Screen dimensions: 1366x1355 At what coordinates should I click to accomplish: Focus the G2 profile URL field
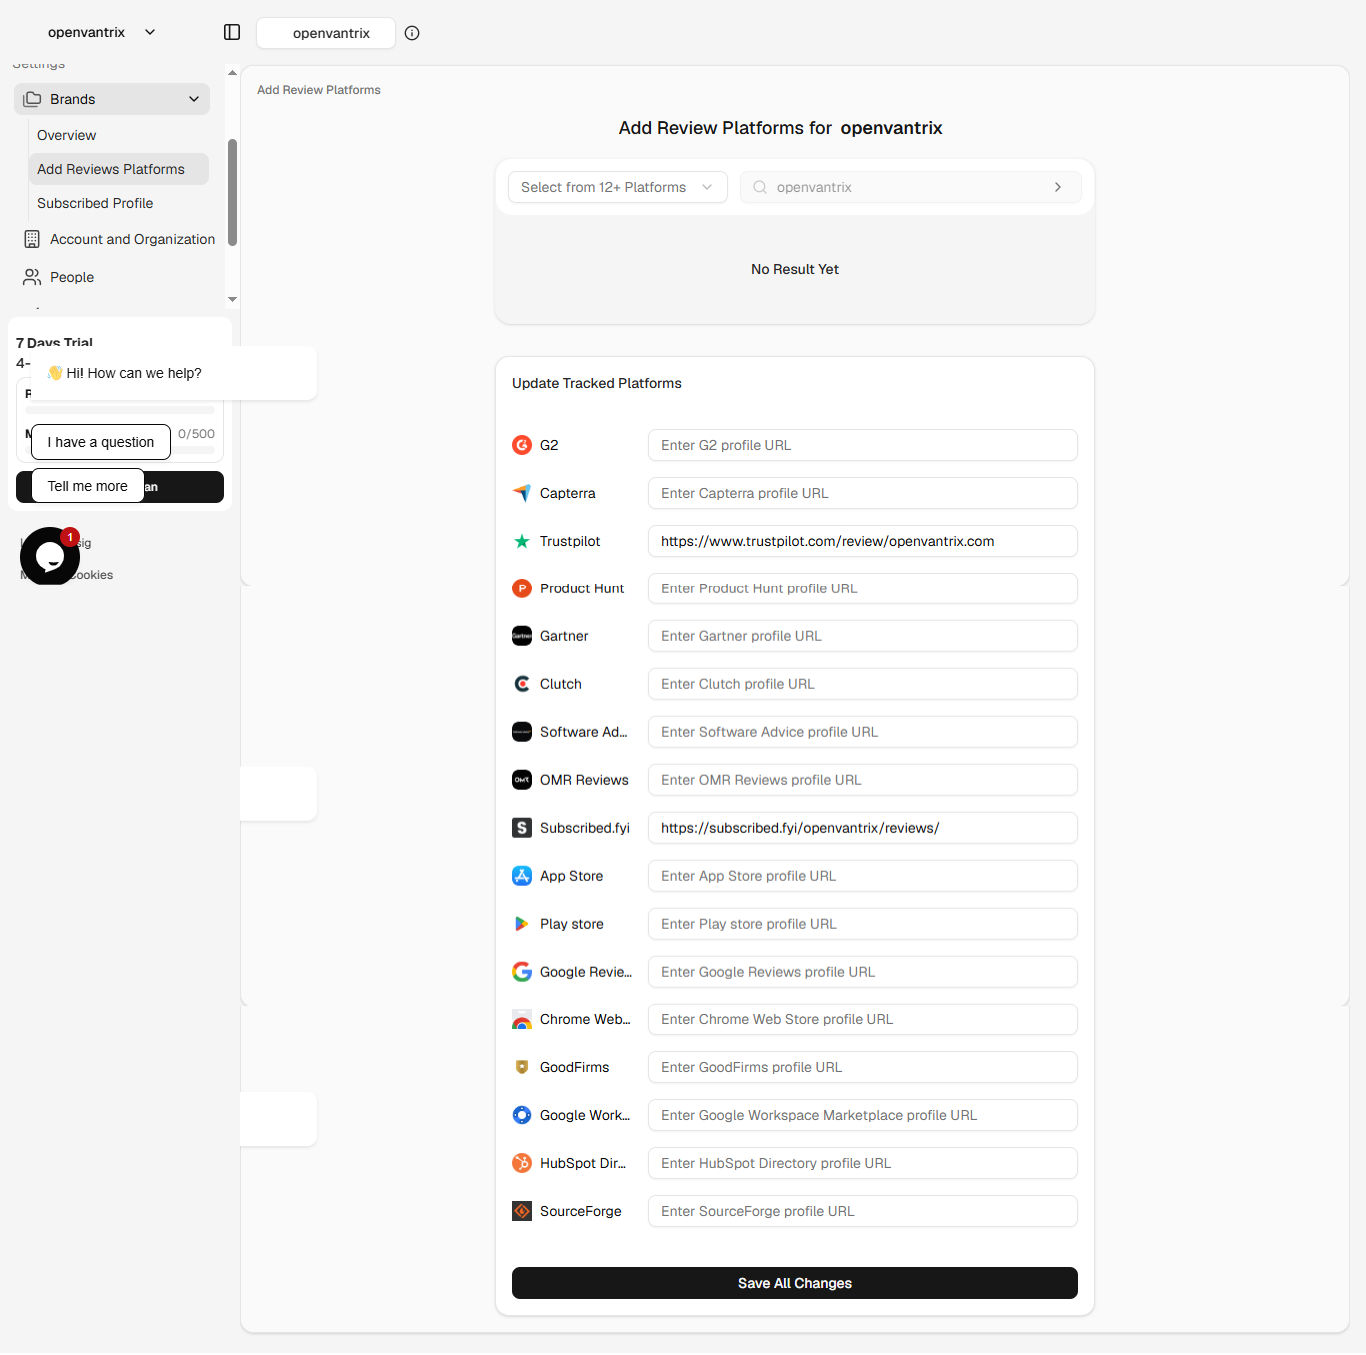(863, 445)
